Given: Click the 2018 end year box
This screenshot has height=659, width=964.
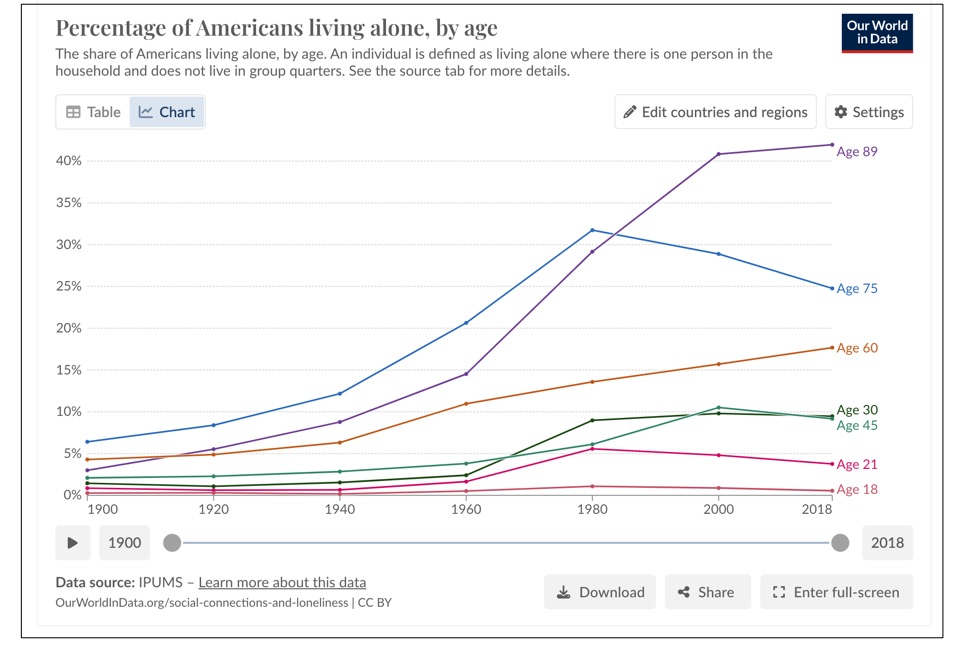Looking at the screenshot, I should 887,543.
